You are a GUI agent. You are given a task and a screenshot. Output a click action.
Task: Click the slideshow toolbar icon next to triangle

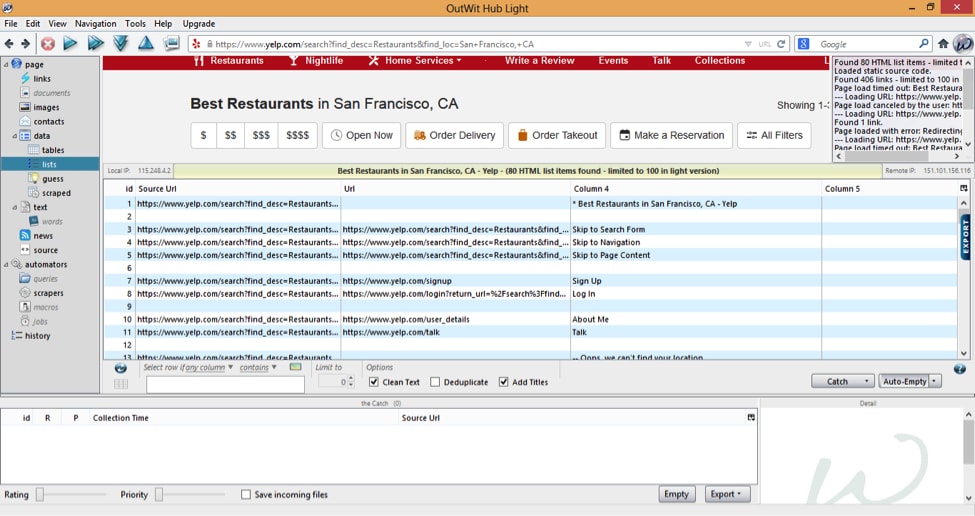[x=171, y=44]
